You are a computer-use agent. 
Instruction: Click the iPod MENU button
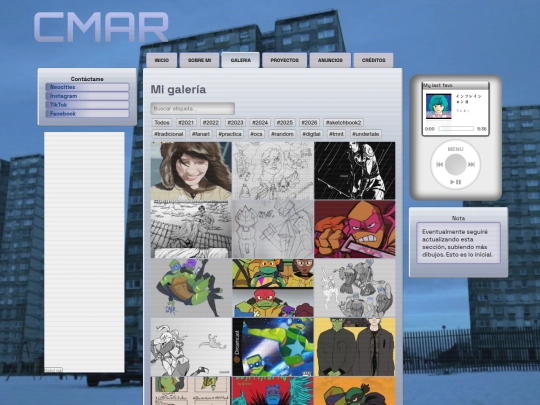point(455,149)
